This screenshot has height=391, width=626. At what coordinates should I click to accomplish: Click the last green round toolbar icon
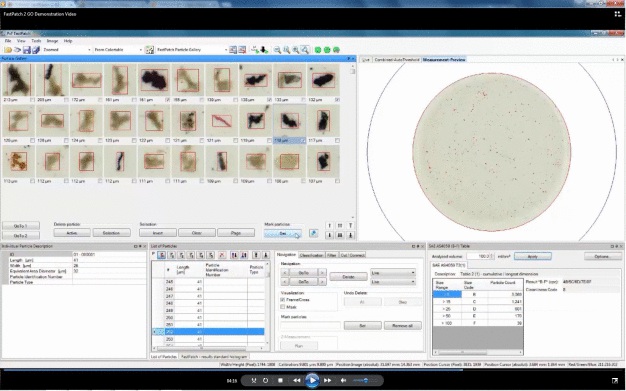(x=336, y=50)
